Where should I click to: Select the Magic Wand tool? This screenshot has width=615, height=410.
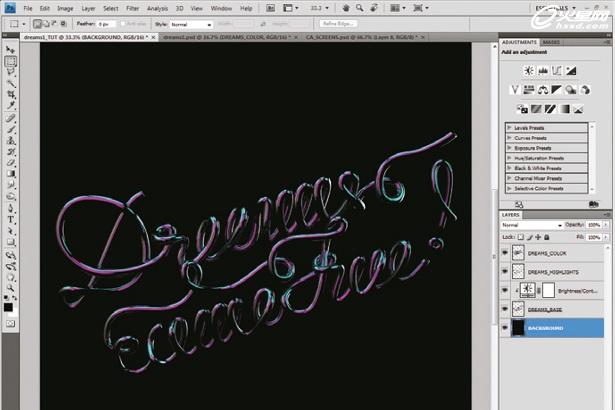[x=11, y=83]
